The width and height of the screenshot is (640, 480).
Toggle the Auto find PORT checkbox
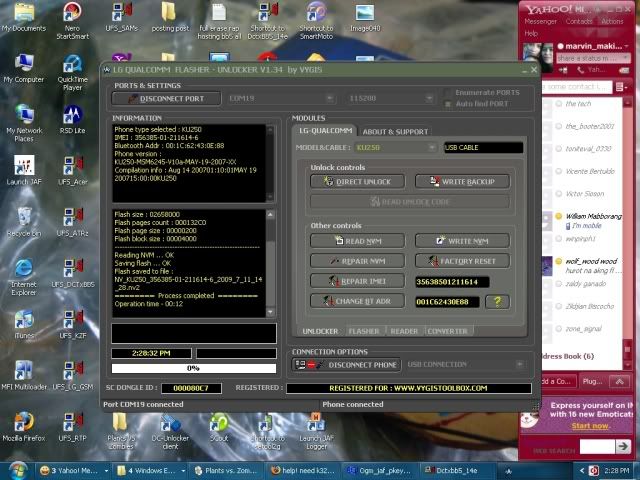(448, 104)
